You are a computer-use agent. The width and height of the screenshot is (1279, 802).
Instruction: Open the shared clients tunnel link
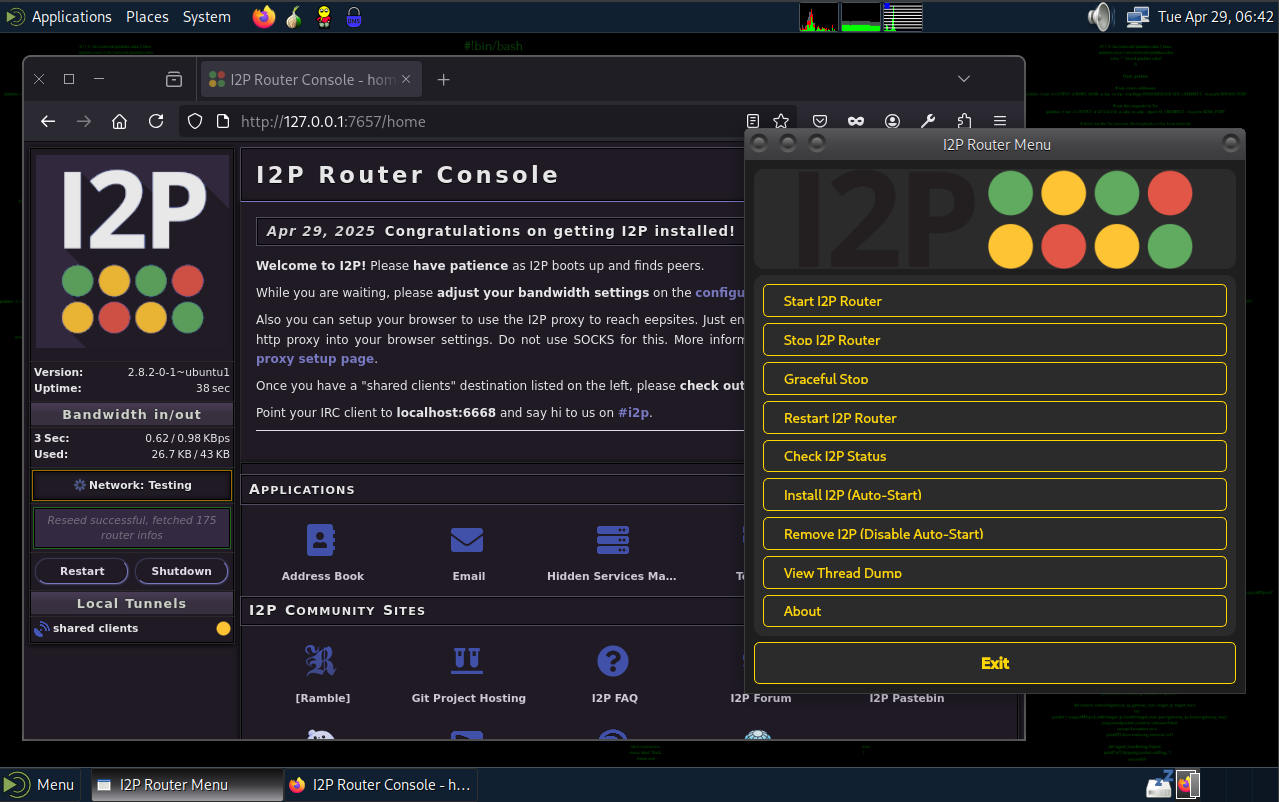[96, 628]
